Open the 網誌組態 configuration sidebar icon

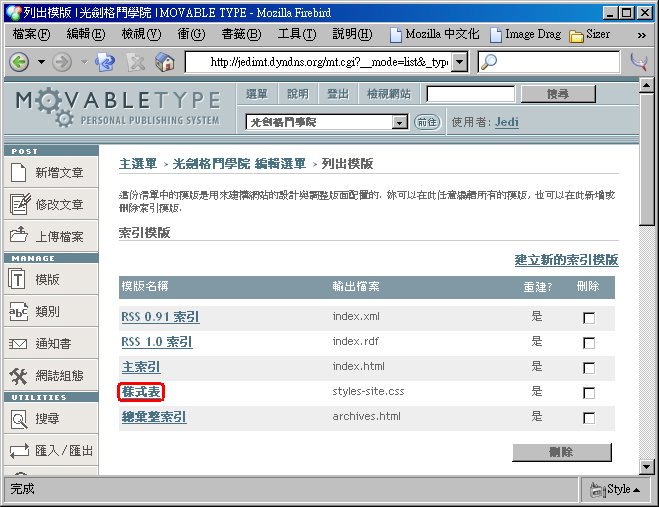(18, 376)
